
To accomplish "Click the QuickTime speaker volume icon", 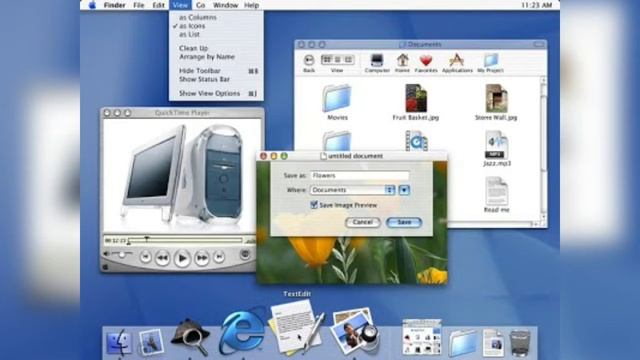I will pos(107,254).
